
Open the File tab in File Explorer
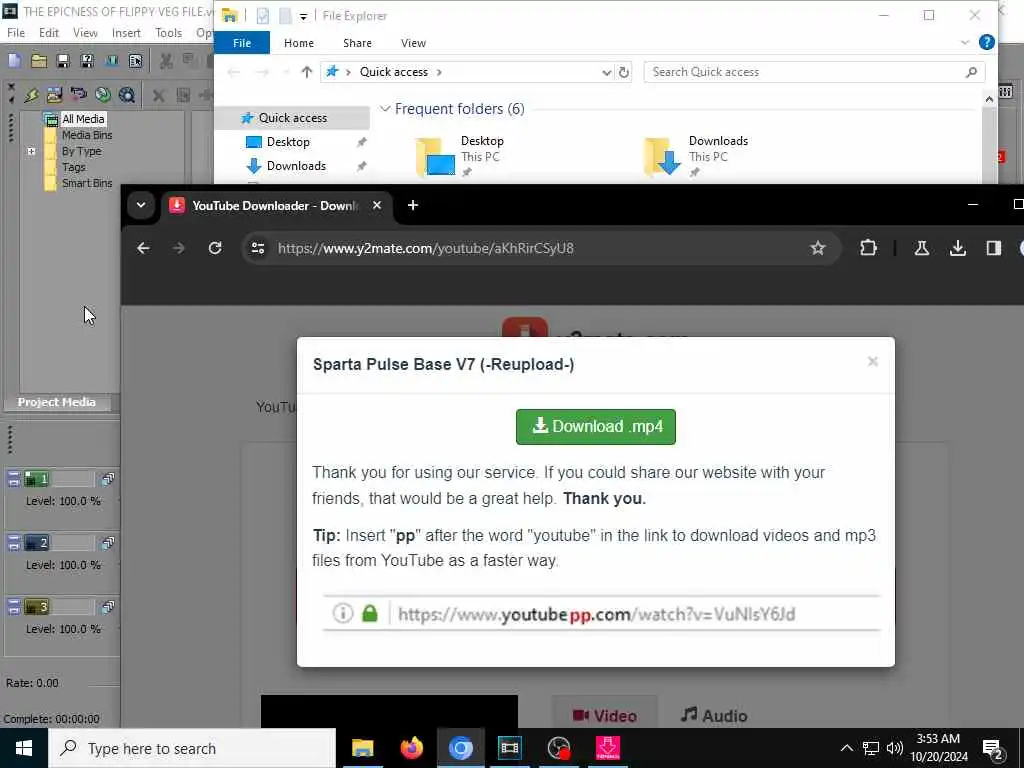[242, 42]
